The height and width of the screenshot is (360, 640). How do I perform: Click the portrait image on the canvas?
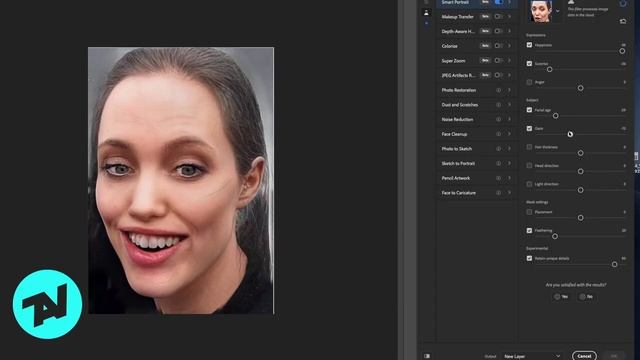(181, 180)
